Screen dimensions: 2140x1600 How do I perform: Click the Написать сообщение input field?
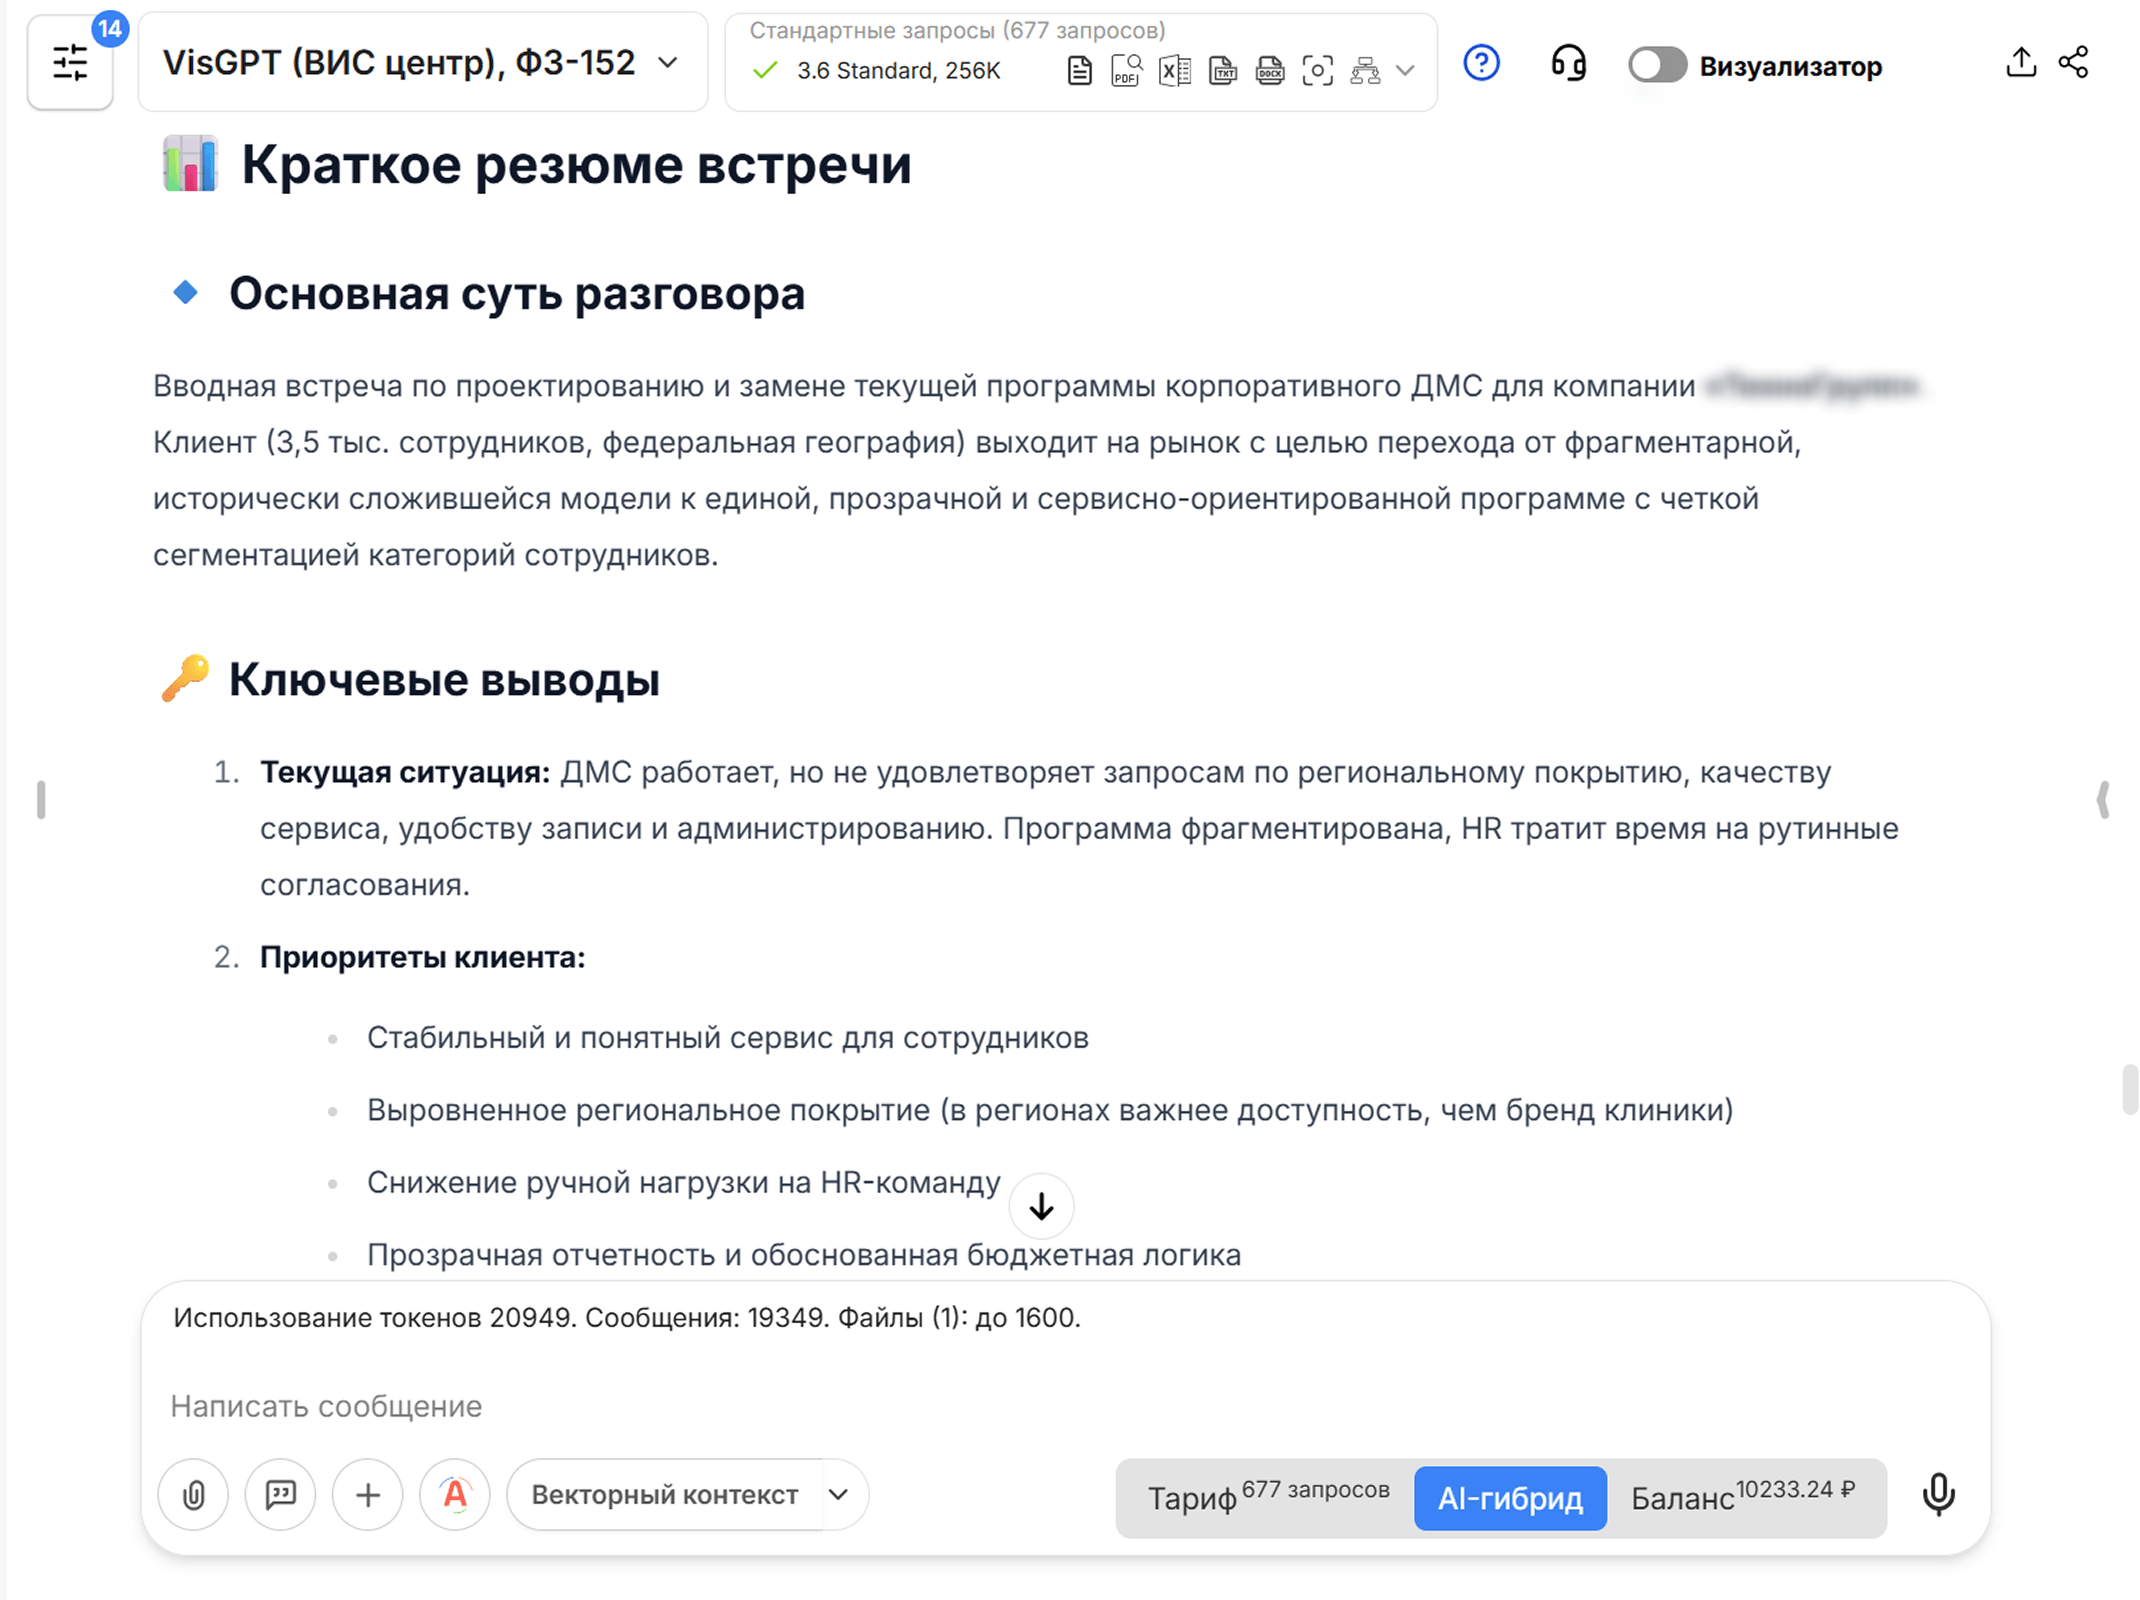[x=1064, y=1406]
